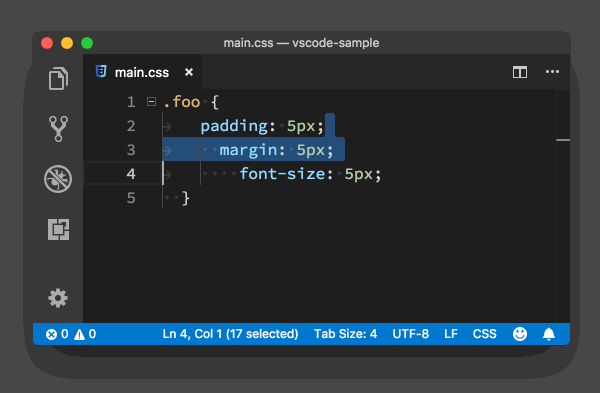The height and width of the screenshot is (393, 600).
Task: Click the scrollbar overview ruler marker
Action: [x=563, y=140]
